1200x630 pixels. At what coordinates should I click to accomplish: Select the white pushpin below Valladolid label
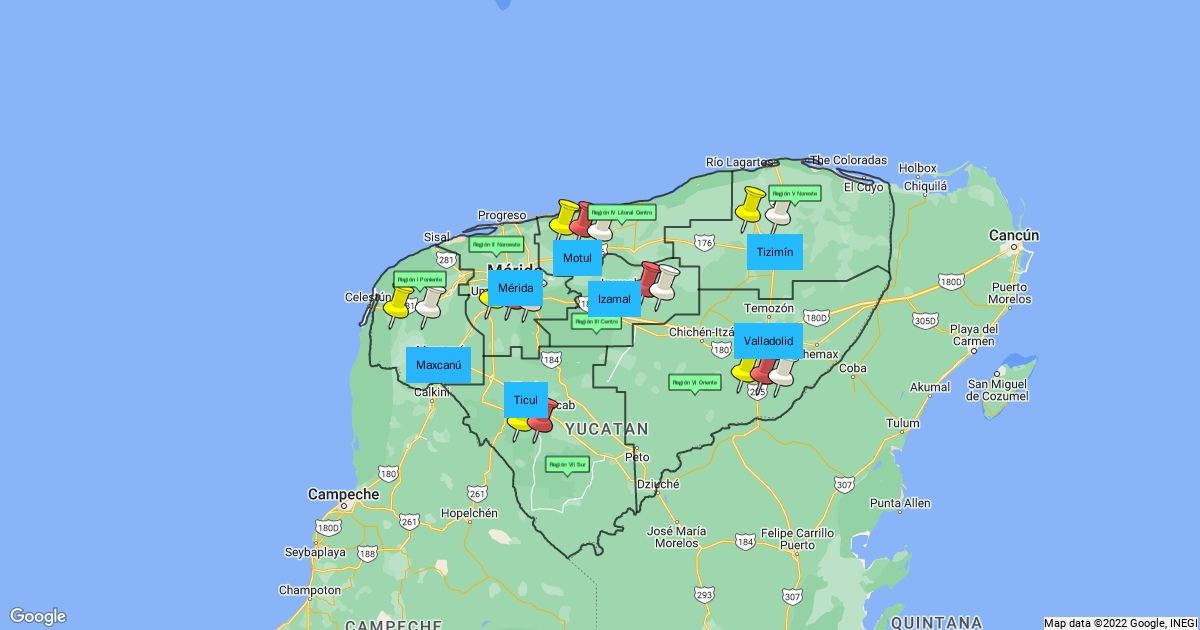click(784, 370)
